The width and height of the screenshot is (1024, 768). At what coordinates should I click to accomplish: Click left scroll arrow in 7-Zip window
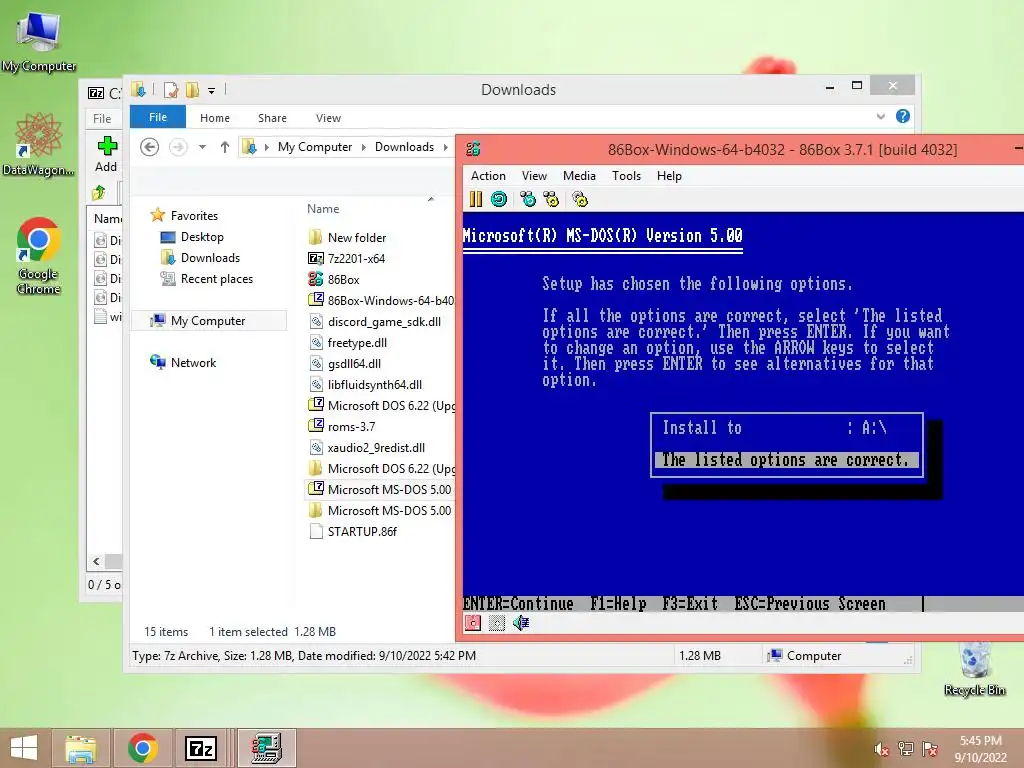click(x=97, y=562)
